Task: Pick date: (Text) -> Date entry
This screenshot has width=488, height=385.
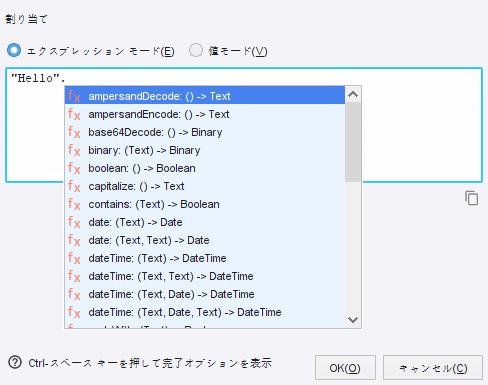Action: click(205, 222)
